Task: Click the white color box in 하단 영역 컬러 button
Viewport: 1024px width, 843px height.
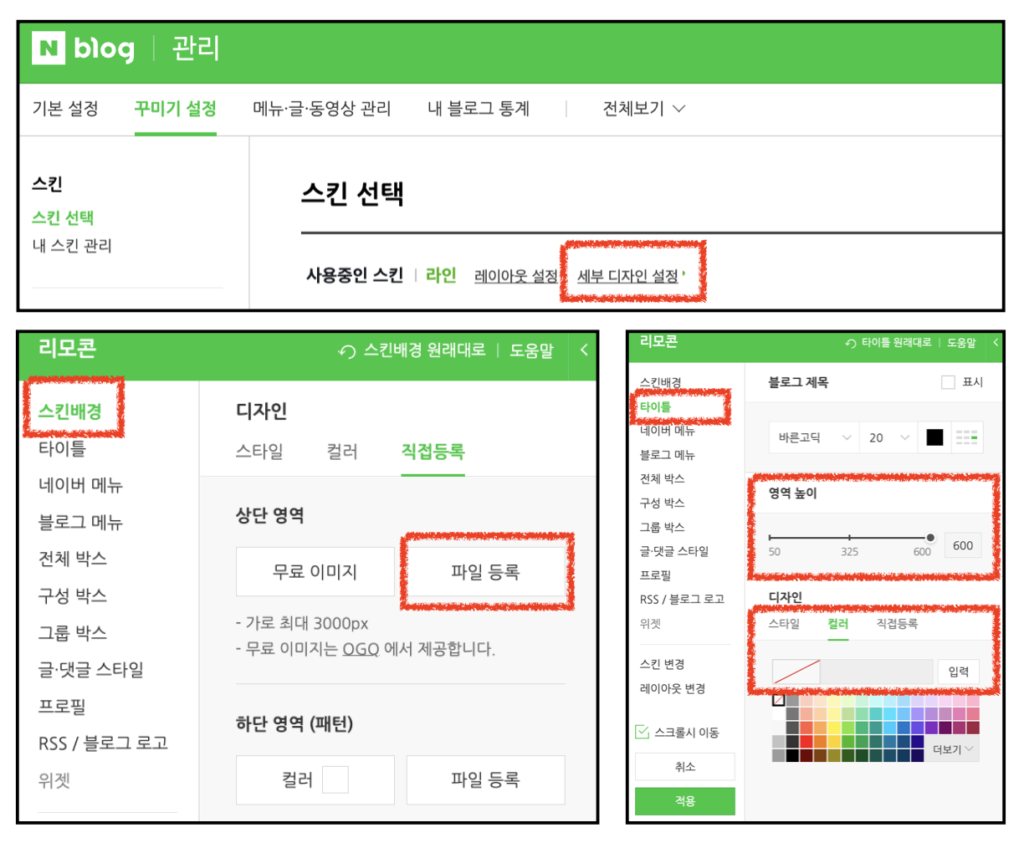Action: click(x=335, y=780)
